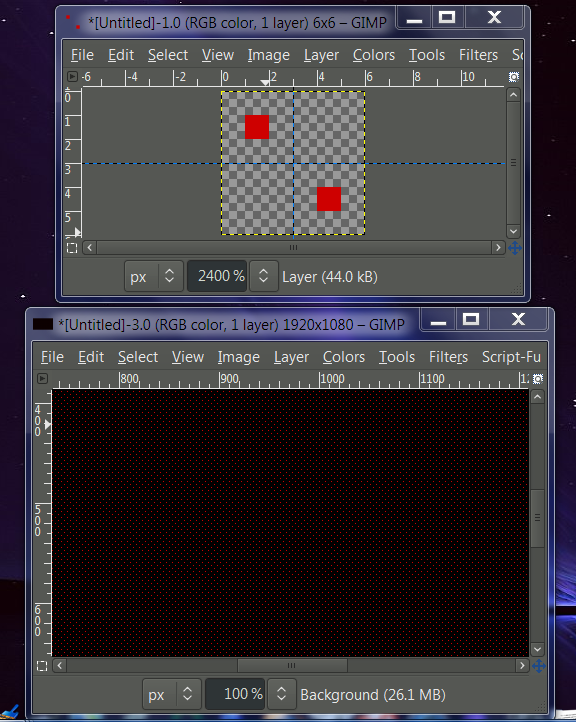Click the GIMP icon in 6x6 title bar
This screenshot has height=722, width=576.
73,22
